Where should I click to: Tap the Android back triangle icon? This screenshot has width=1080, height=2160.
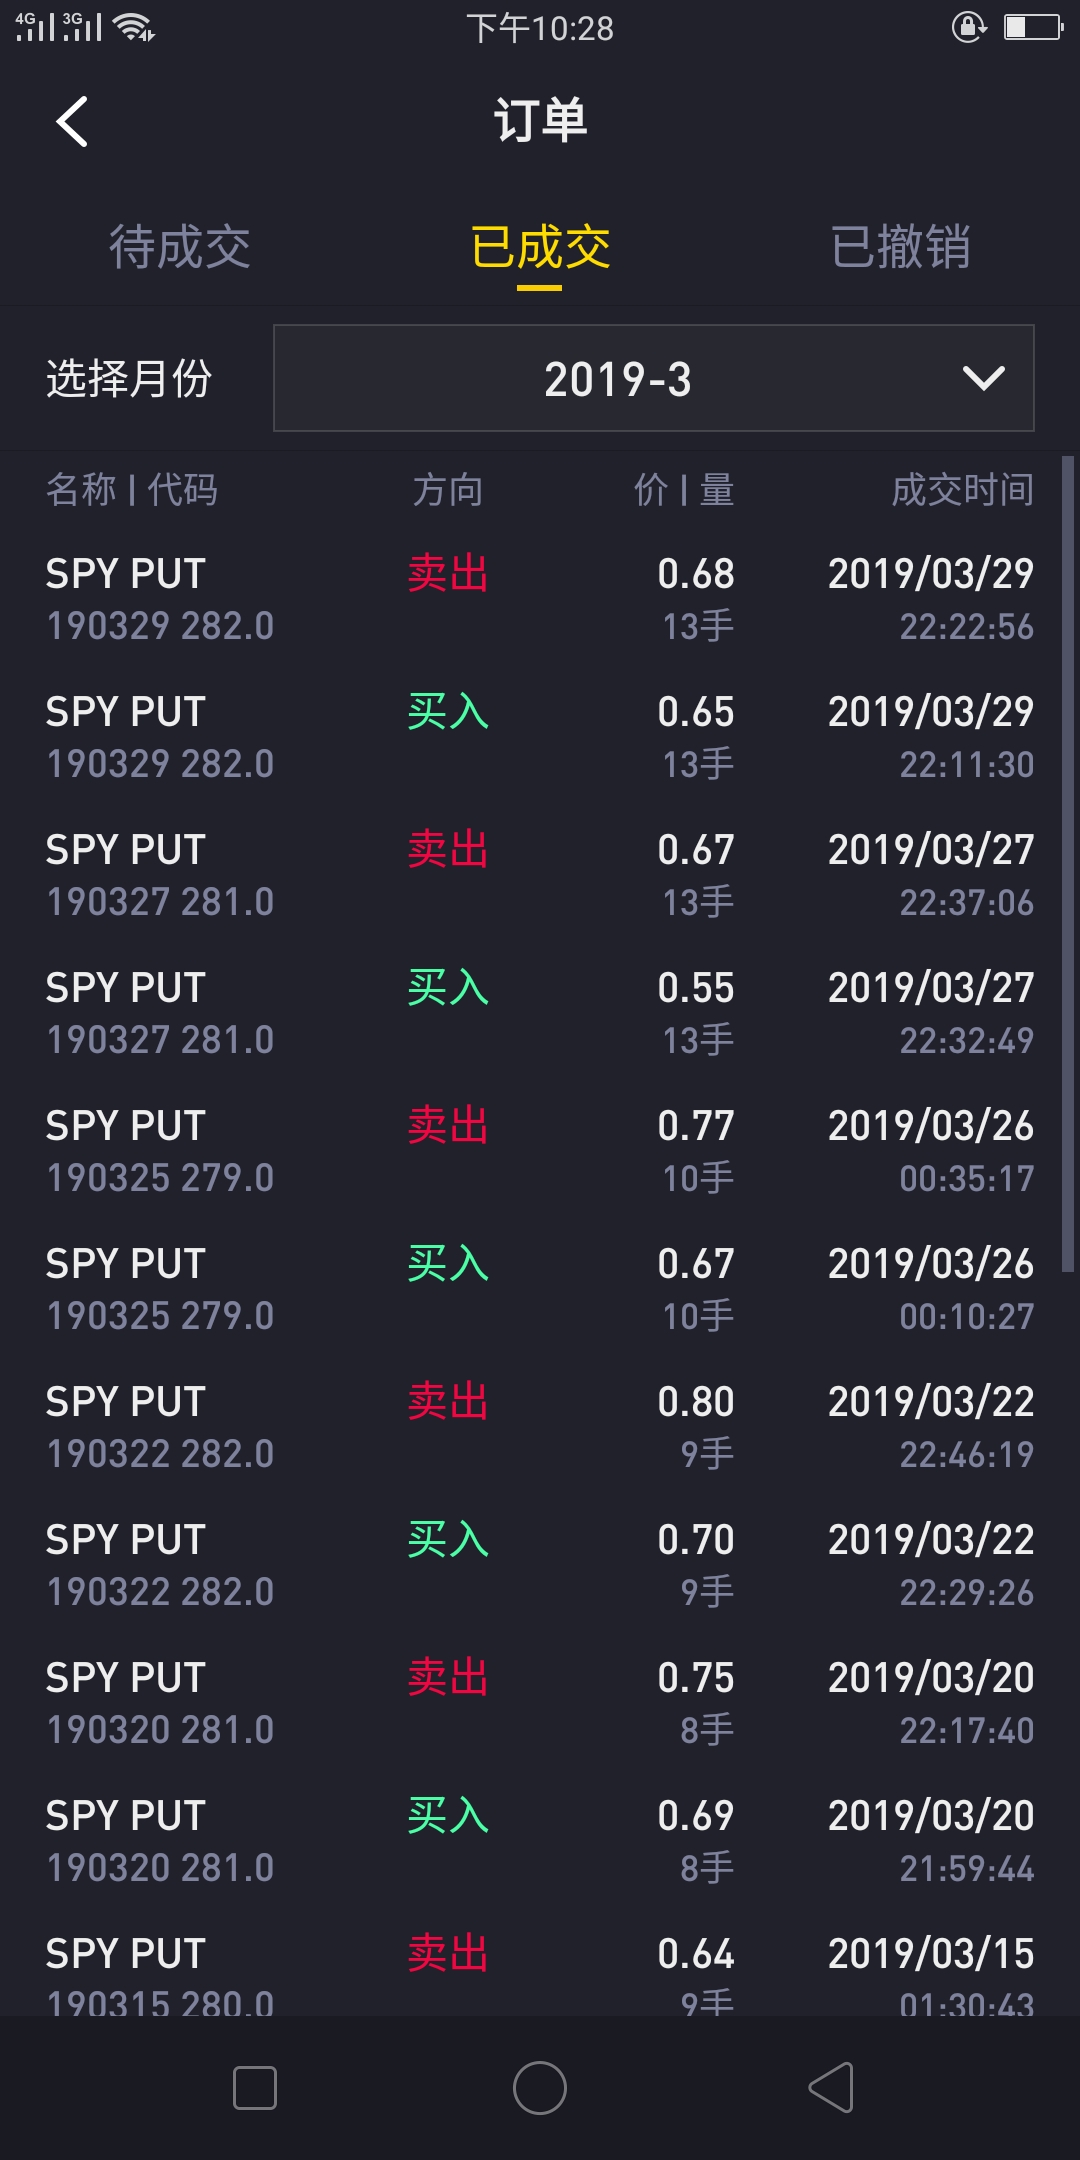coord(830,2088)
